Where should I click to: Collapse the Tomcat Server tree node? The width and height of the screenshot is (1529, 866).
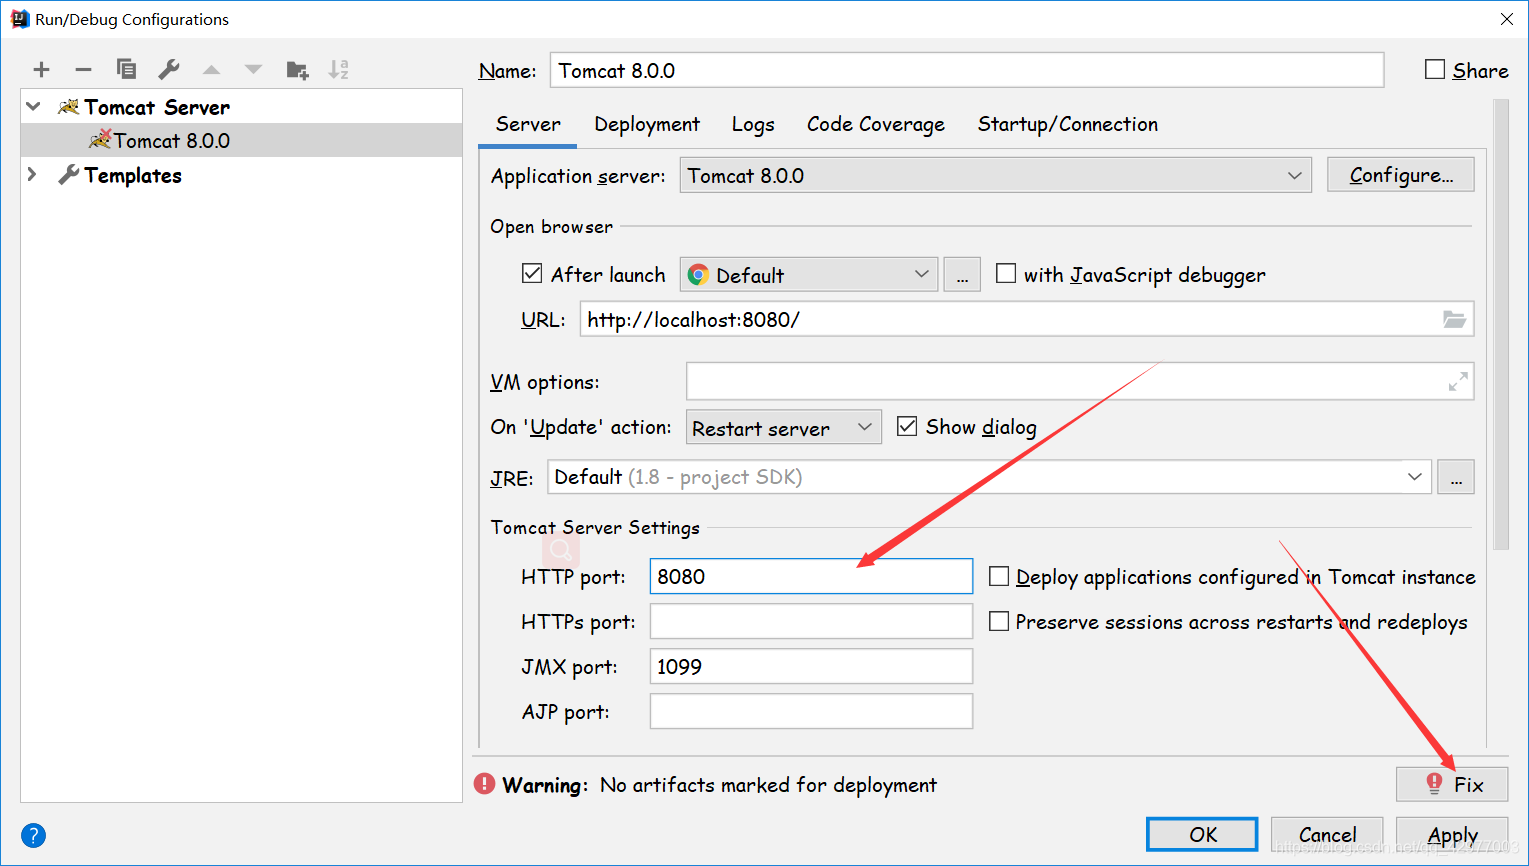click(33, 107)
